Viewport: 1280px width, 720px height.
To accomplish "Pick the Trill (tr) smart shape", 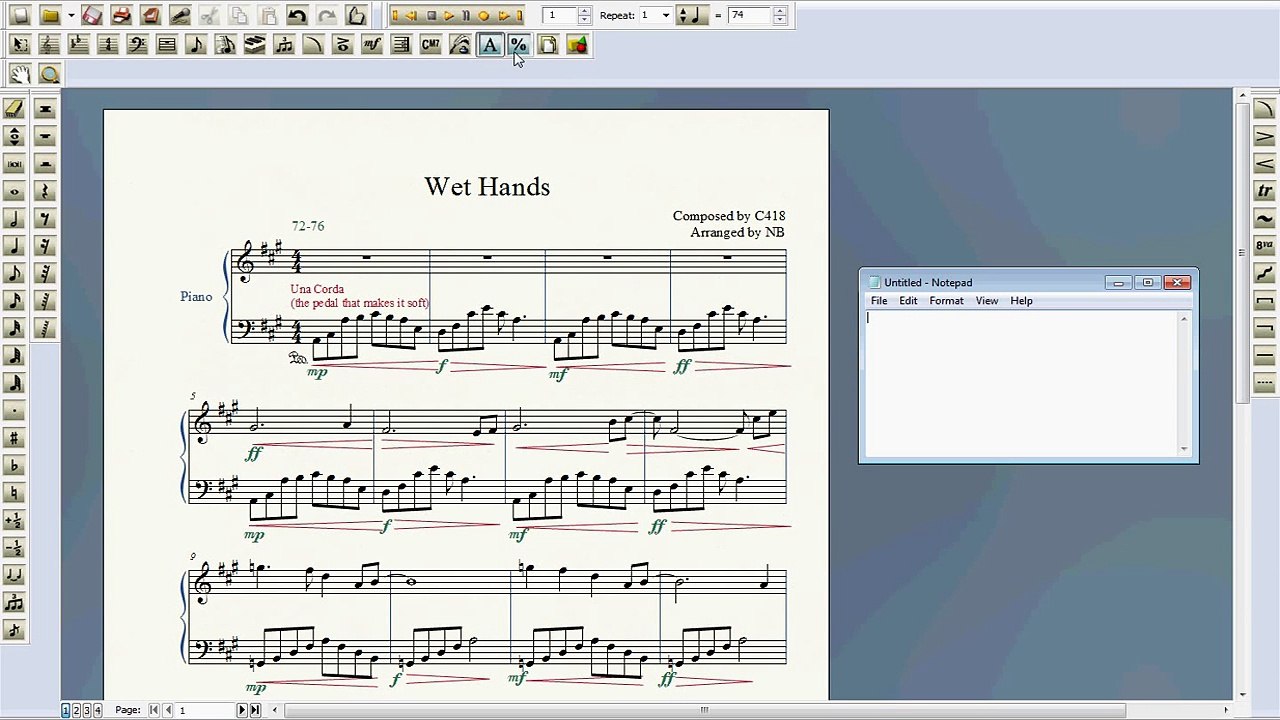I will tap(1264, 191).
